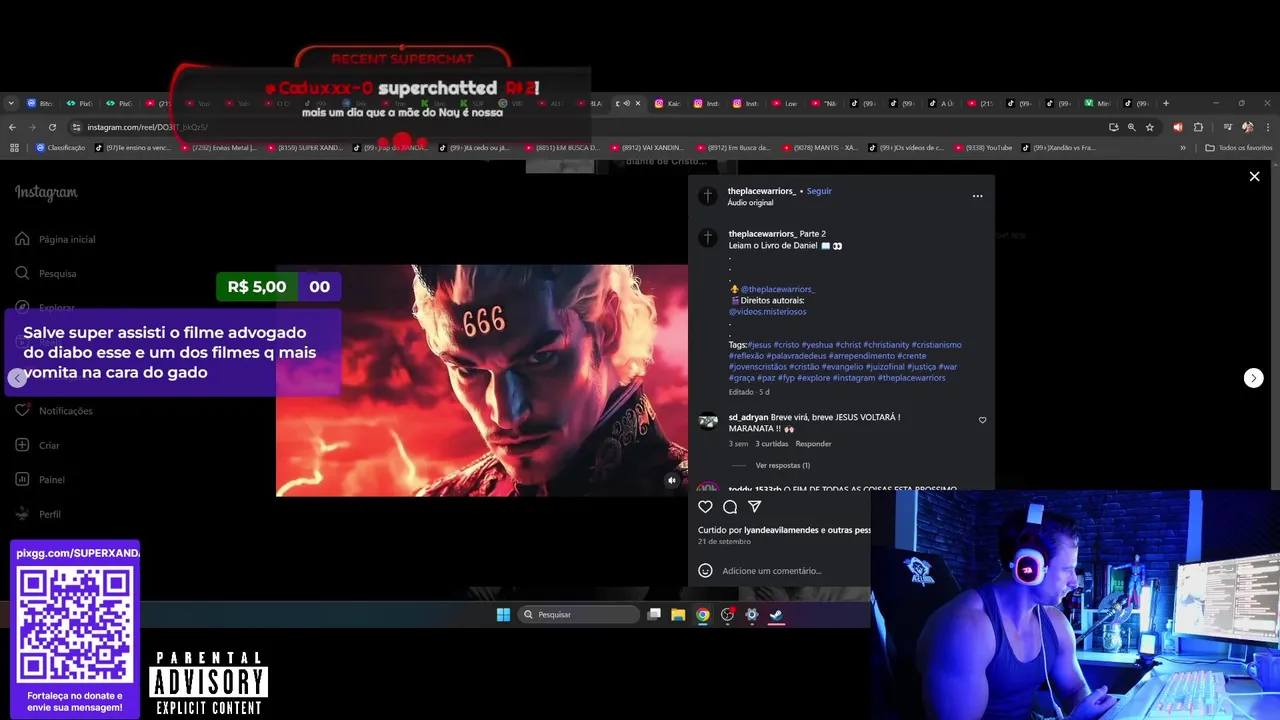Click the Chrome address bar URL

[x=147, y=127]
